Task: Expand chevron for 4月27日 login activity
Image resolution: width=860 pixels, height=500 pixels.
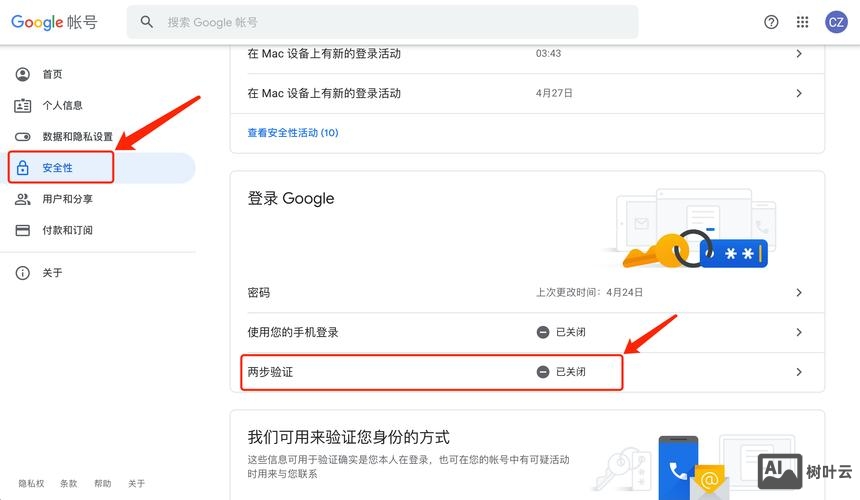Action: pos(799,93)
